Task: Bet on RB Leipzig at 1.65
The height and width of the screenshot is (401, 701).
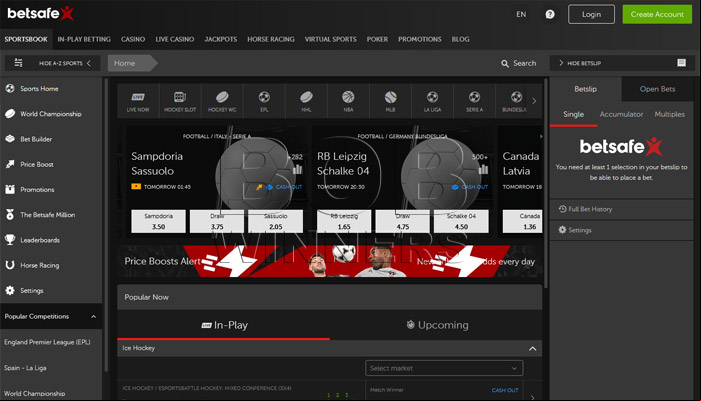Action: tap(344, 221)
